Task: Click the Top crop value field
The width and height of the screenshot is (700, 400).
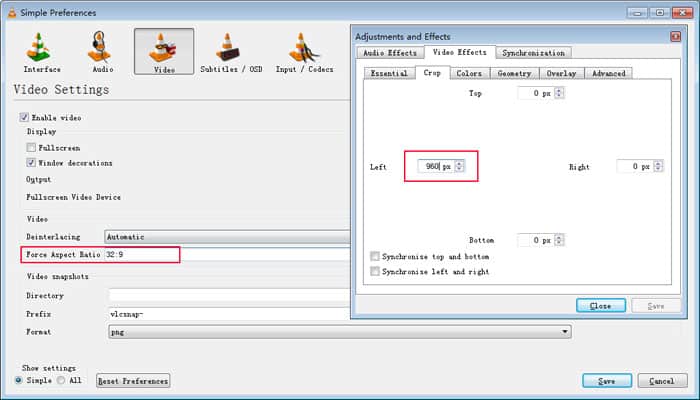Action: click(536, 93)
